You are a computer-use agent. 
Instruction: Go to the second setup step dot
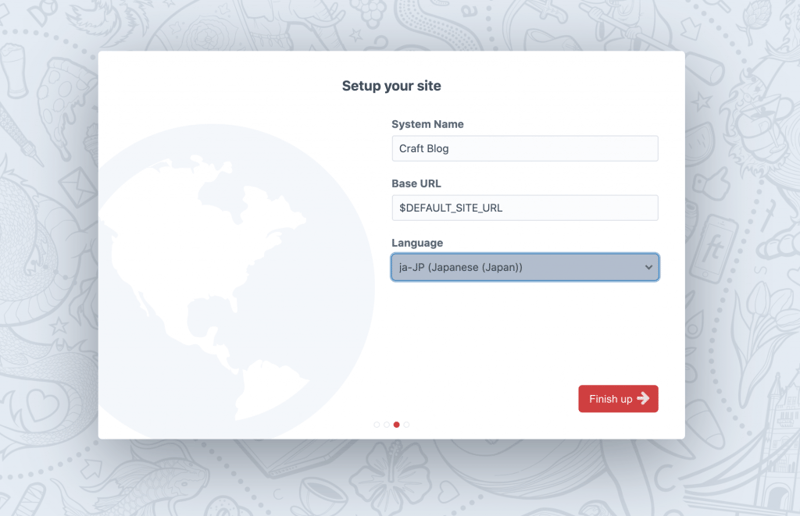[387, 425]
